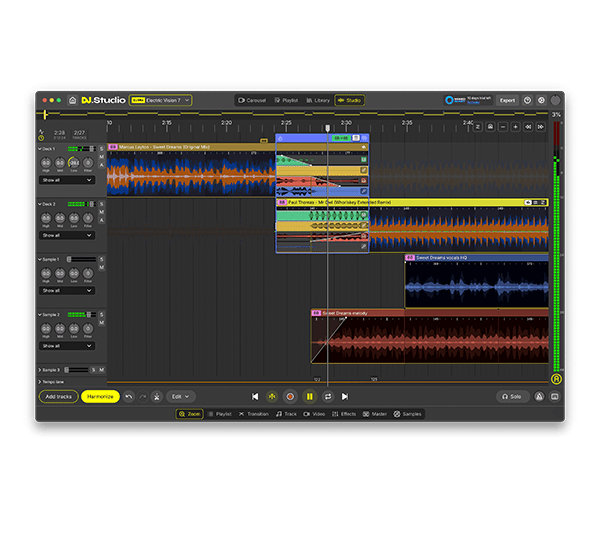This screenshot has width=600, height=543.
Task: Open the home screen icon
Action: coord(72,100)
